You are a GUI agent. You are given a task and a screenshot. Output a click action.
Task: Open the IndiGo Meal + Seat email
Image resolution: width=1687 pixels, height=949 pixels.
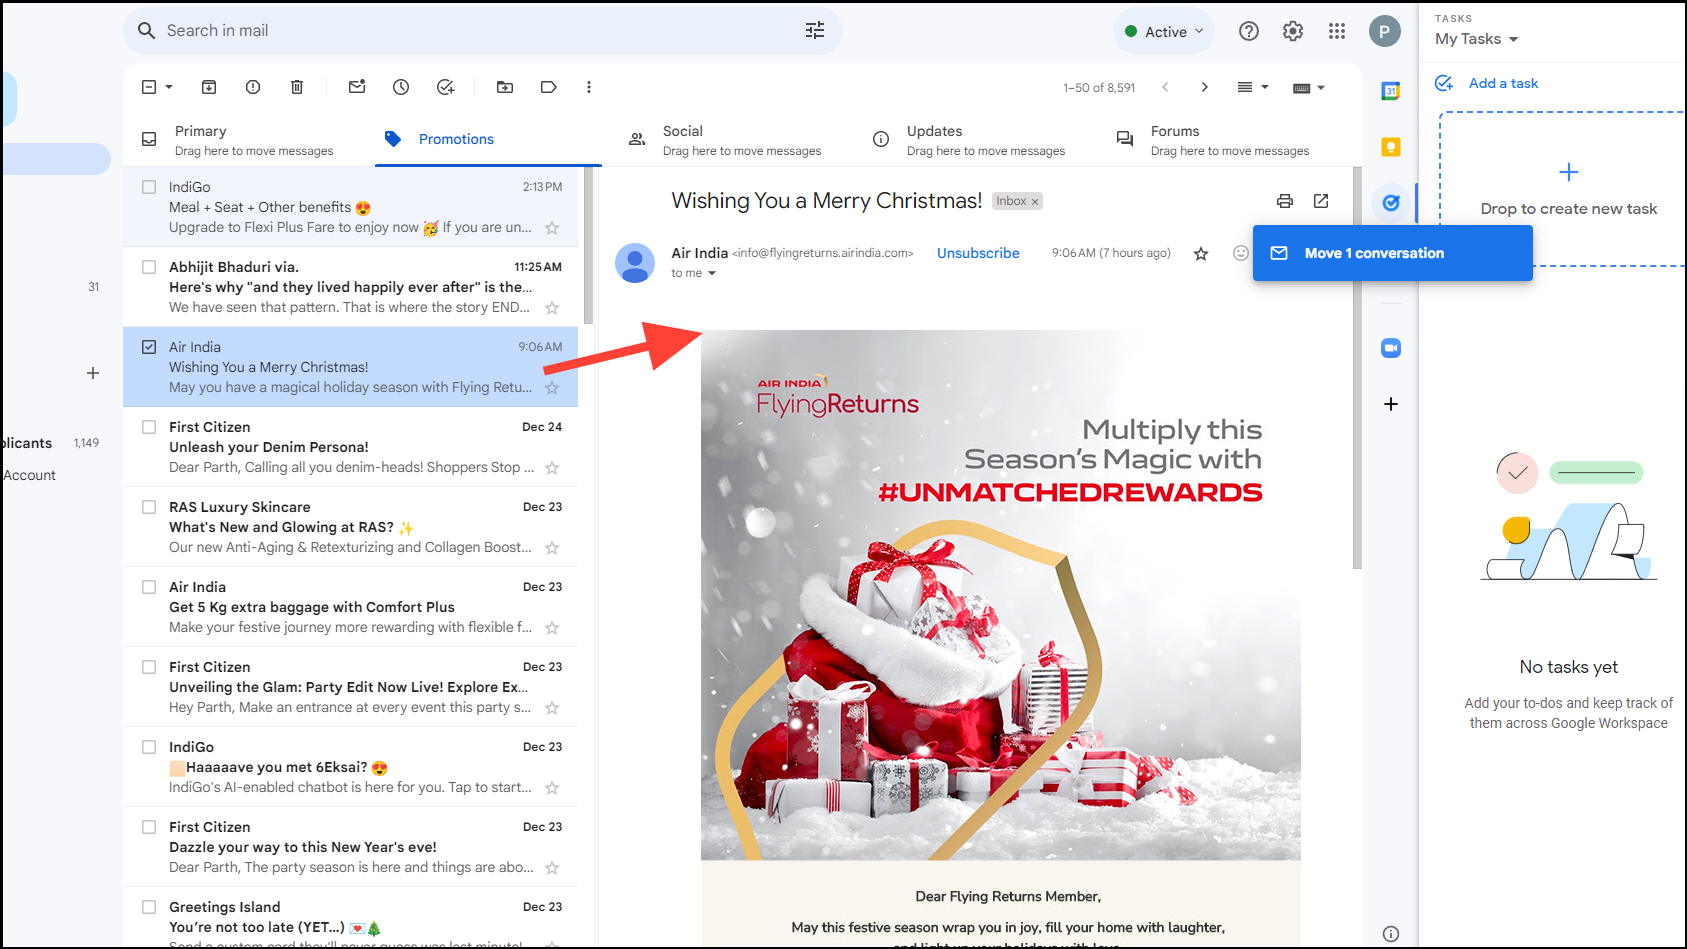click(350, 207)
